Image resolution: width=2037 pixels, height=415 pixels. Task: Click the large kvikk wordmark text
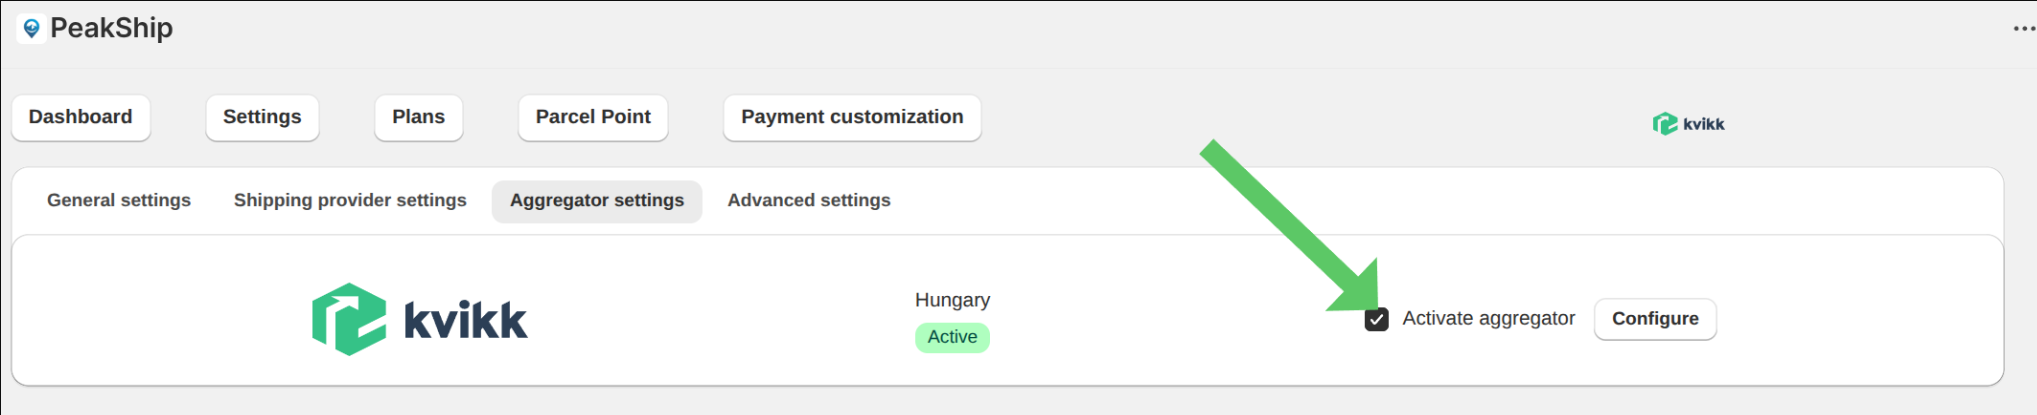465,321
